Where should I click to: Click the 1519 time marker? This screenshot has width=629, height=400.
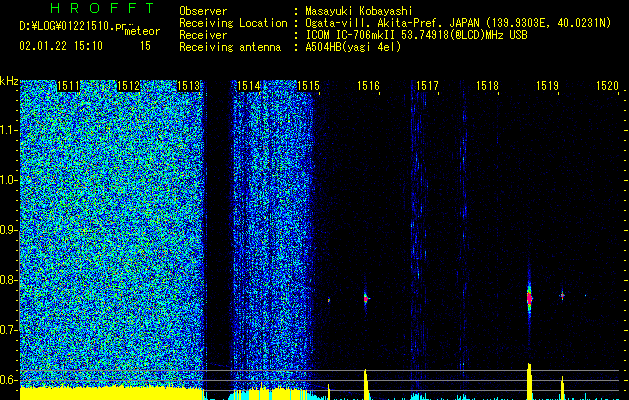[548, 85]
